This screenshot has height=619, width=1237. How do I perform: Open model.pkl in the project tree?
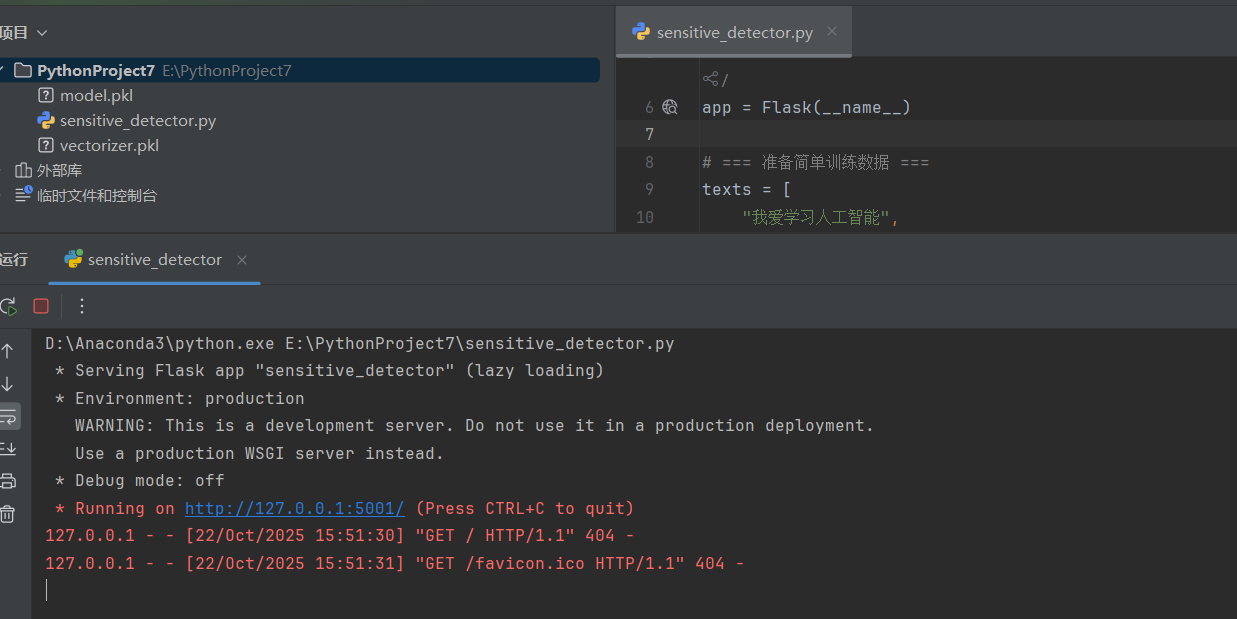96,96
